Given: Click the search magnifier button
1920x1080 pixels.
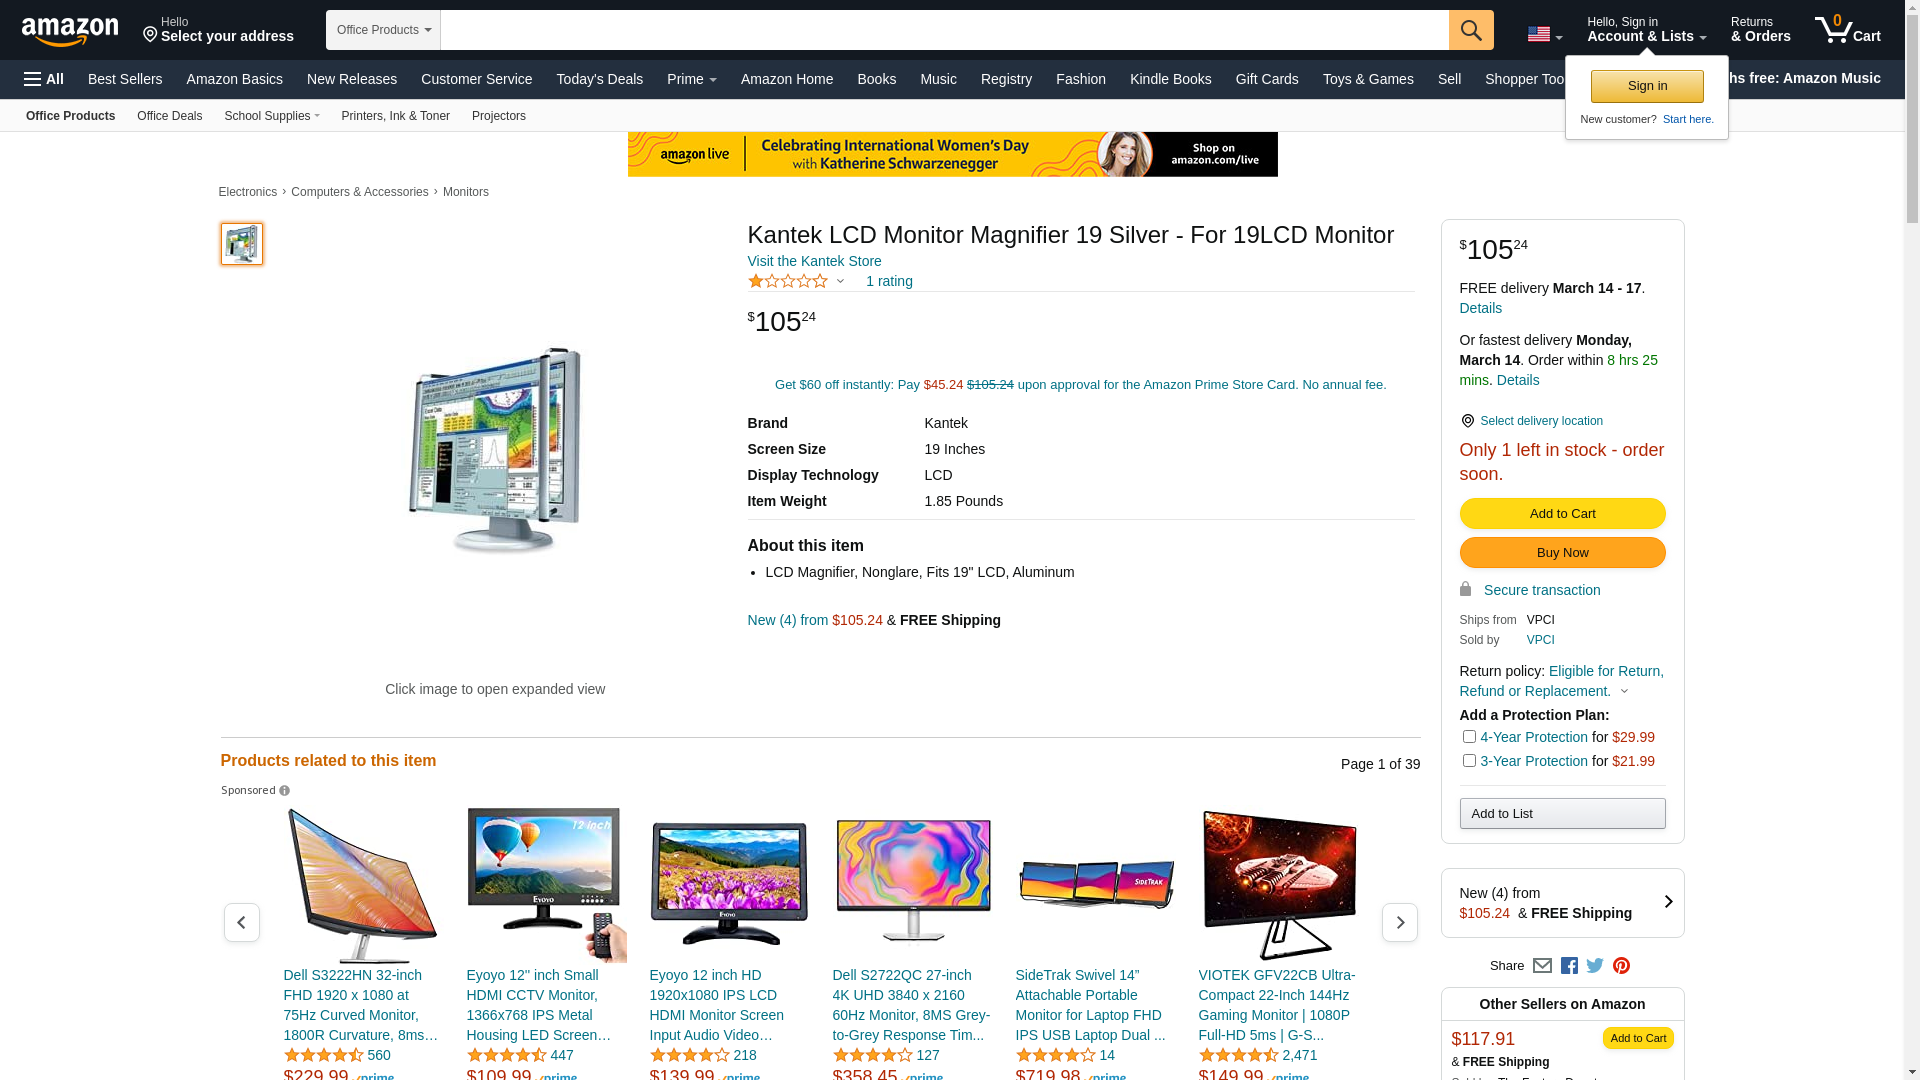Looking at the screenshot, I should coord(1471,30).
